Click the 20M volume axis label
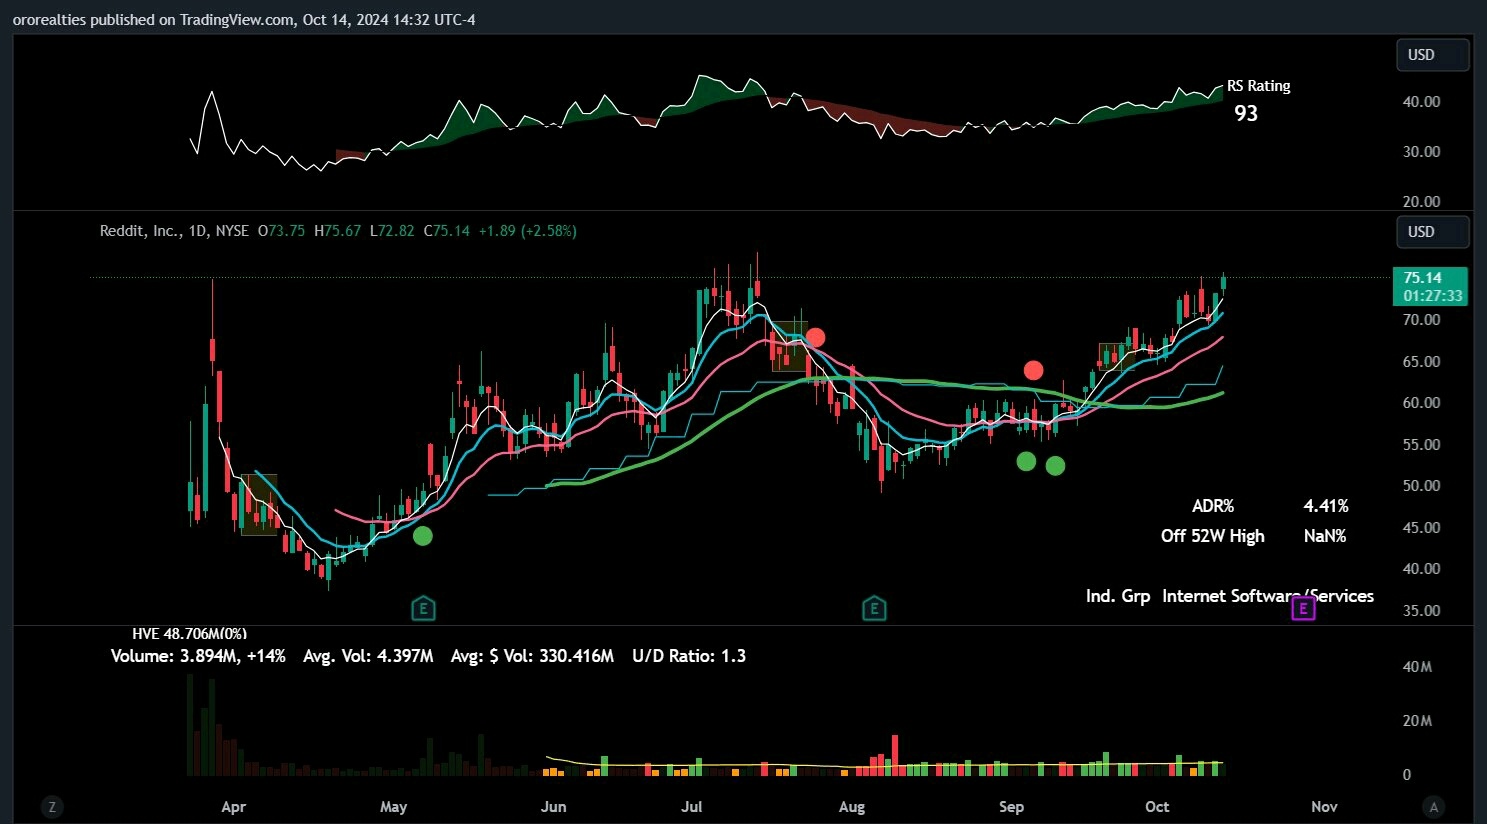Screen dimensions: 1487x824 pos(1417,721)
